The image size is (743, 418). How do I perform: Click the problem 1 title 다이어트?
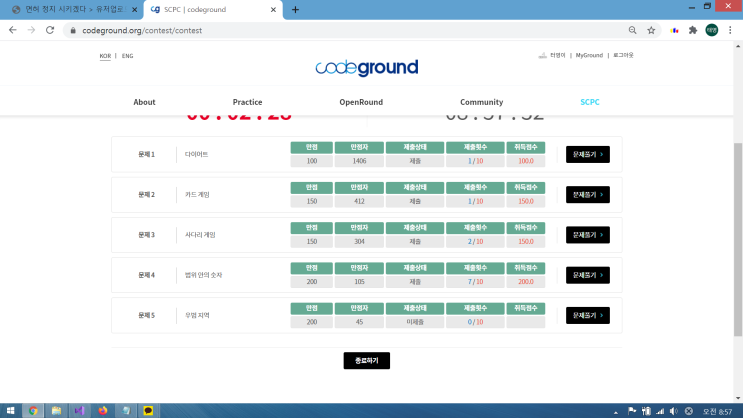pos(196,154)
